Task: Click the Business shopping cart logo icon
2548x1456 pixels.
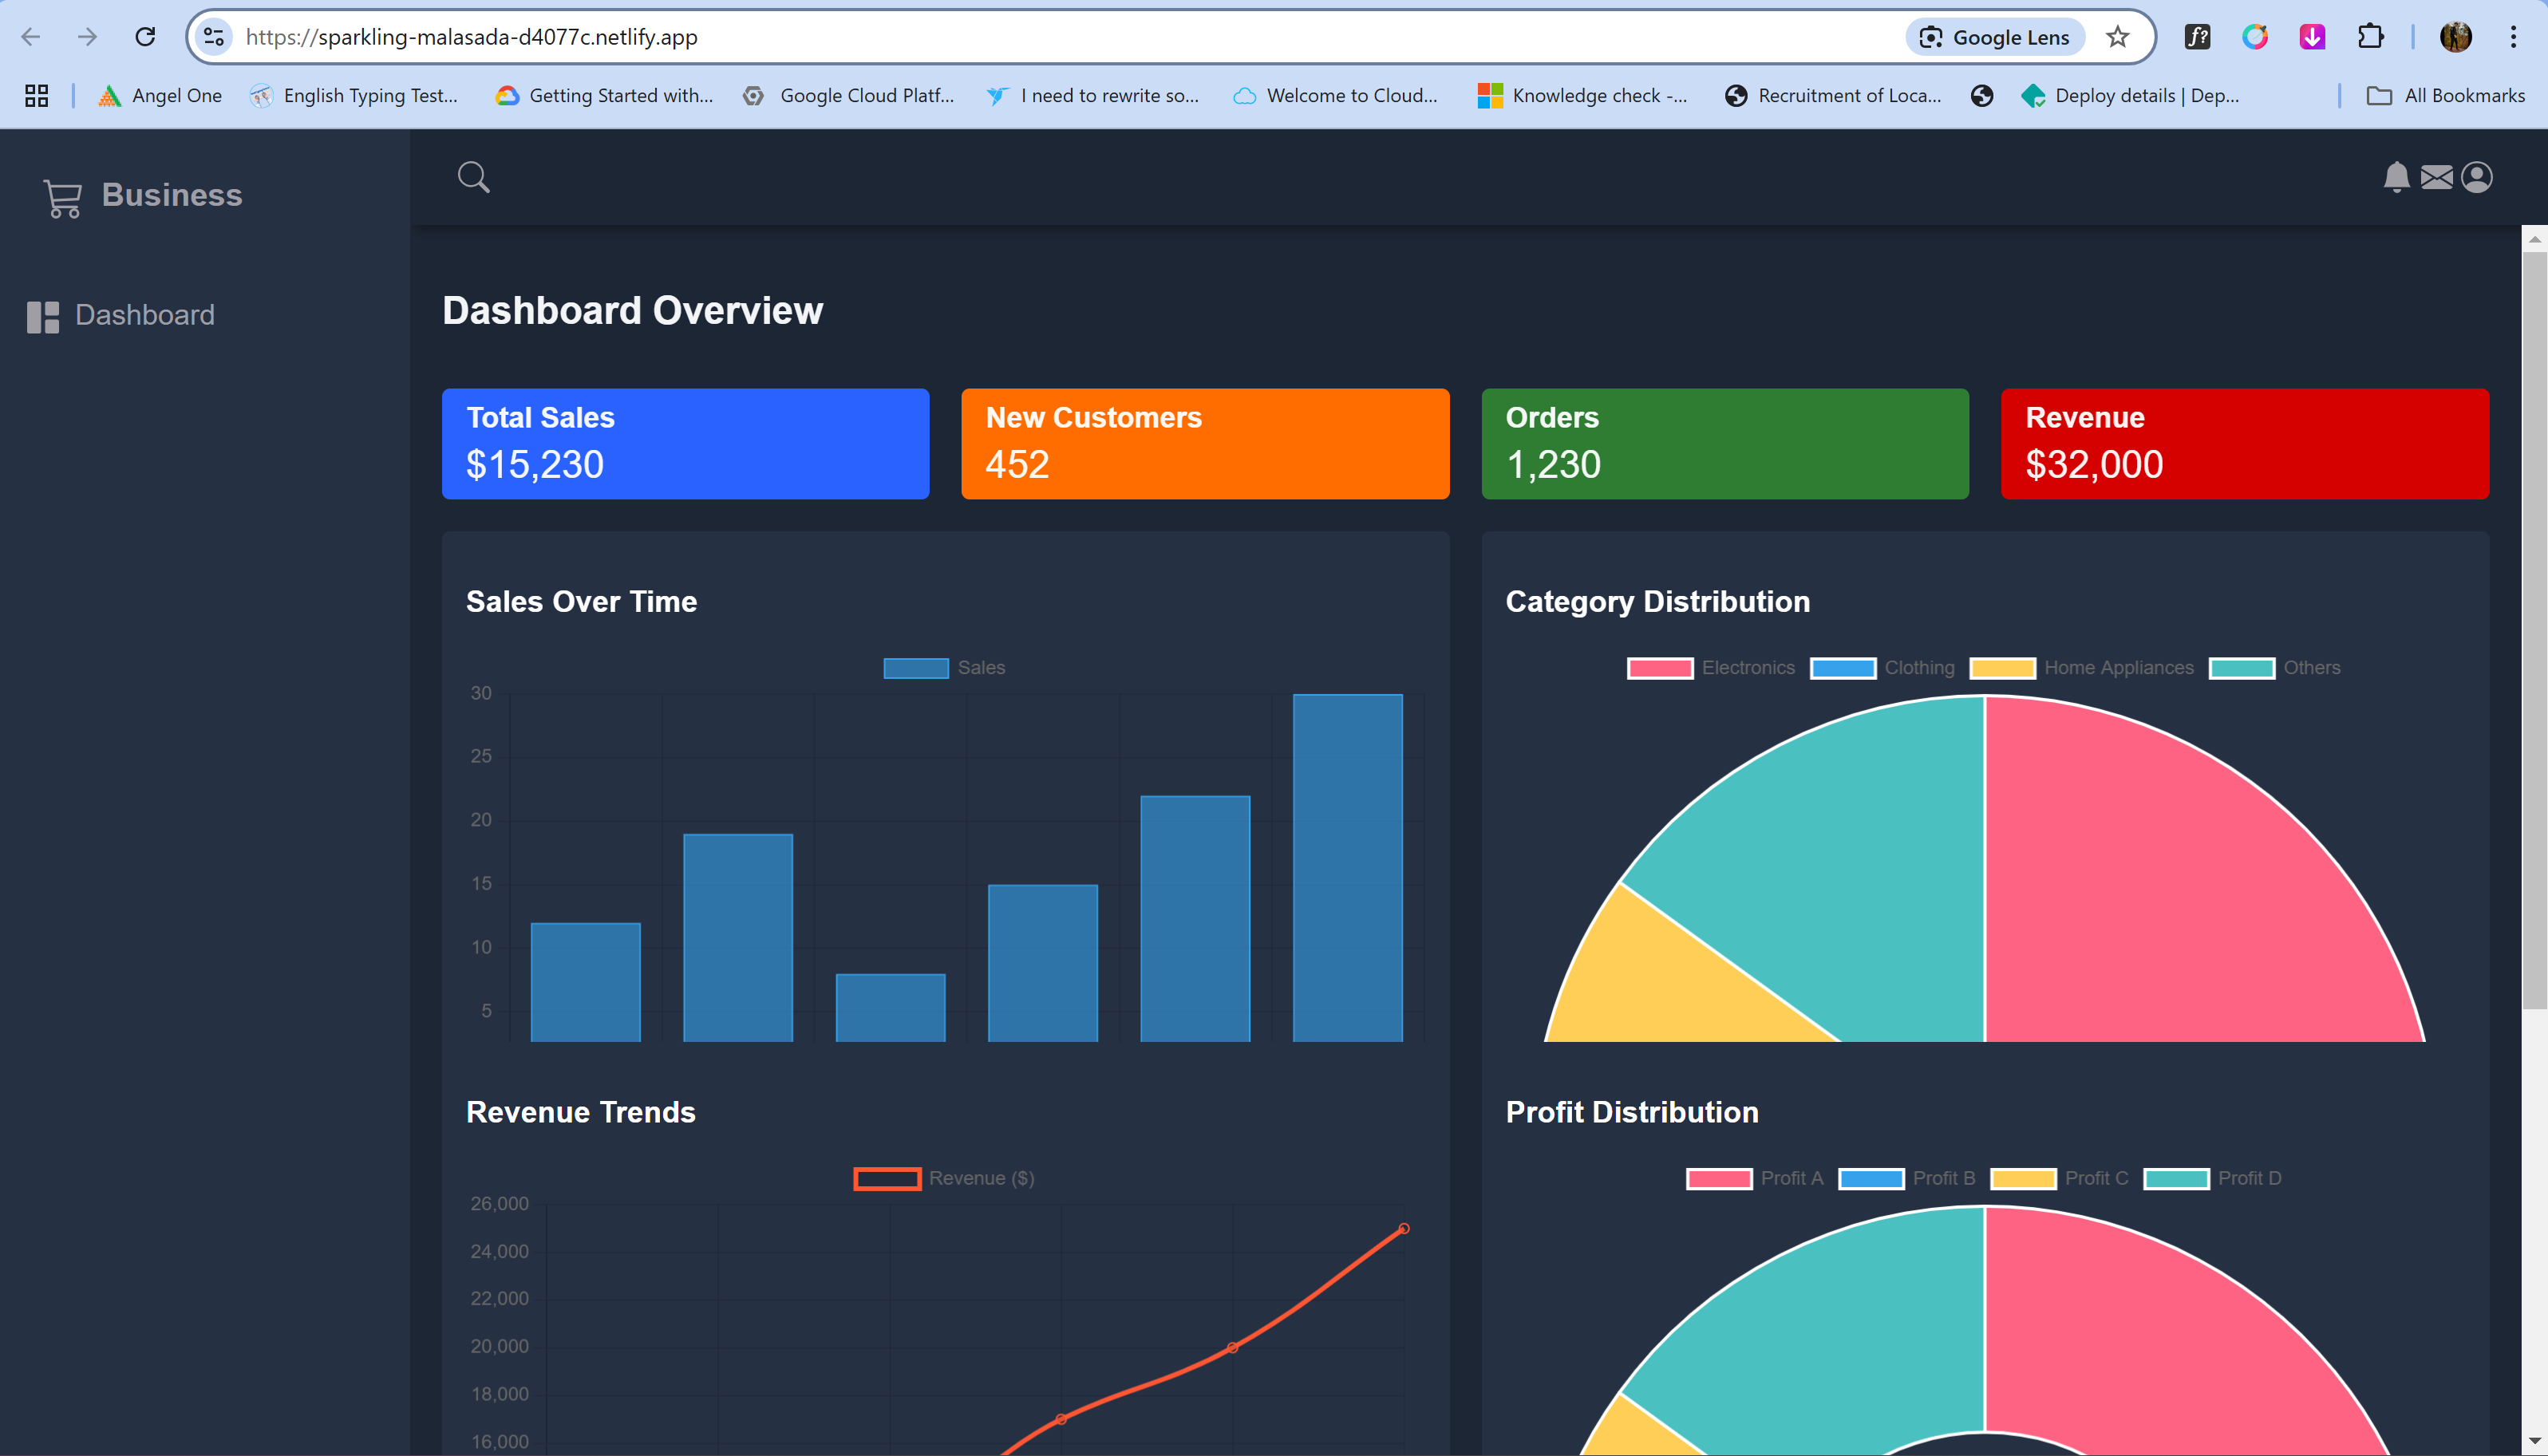Action: tap(62, 198)
